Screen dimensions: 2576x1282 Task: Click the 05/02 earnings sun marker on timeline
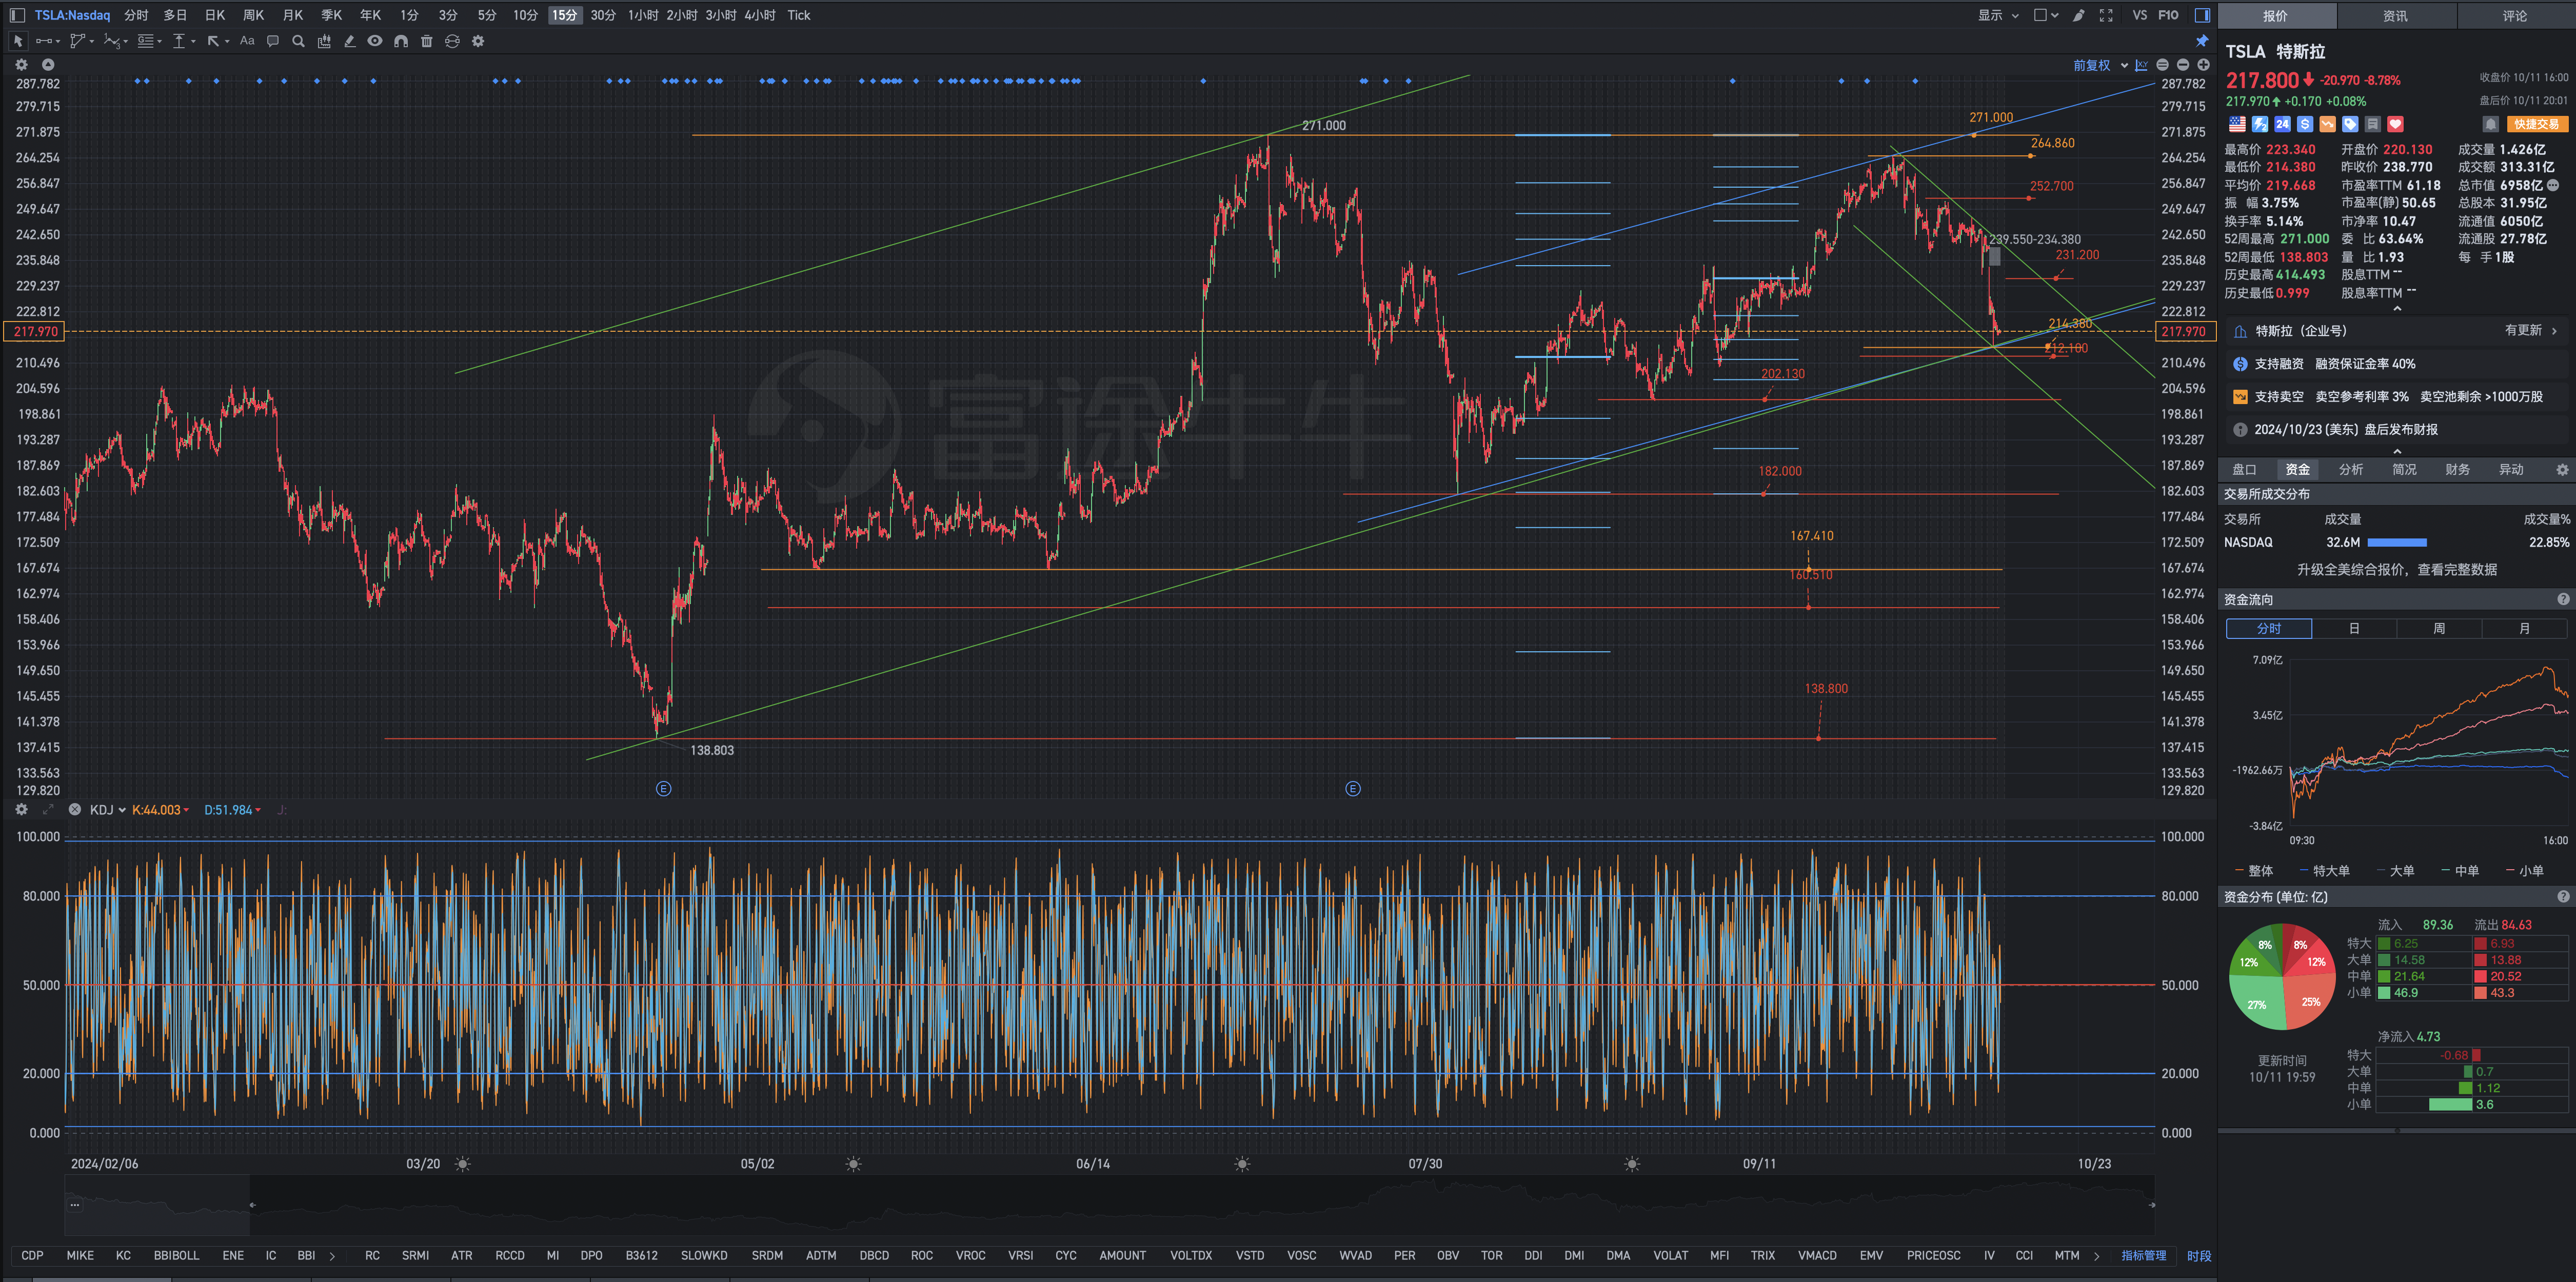[853, 1164]
